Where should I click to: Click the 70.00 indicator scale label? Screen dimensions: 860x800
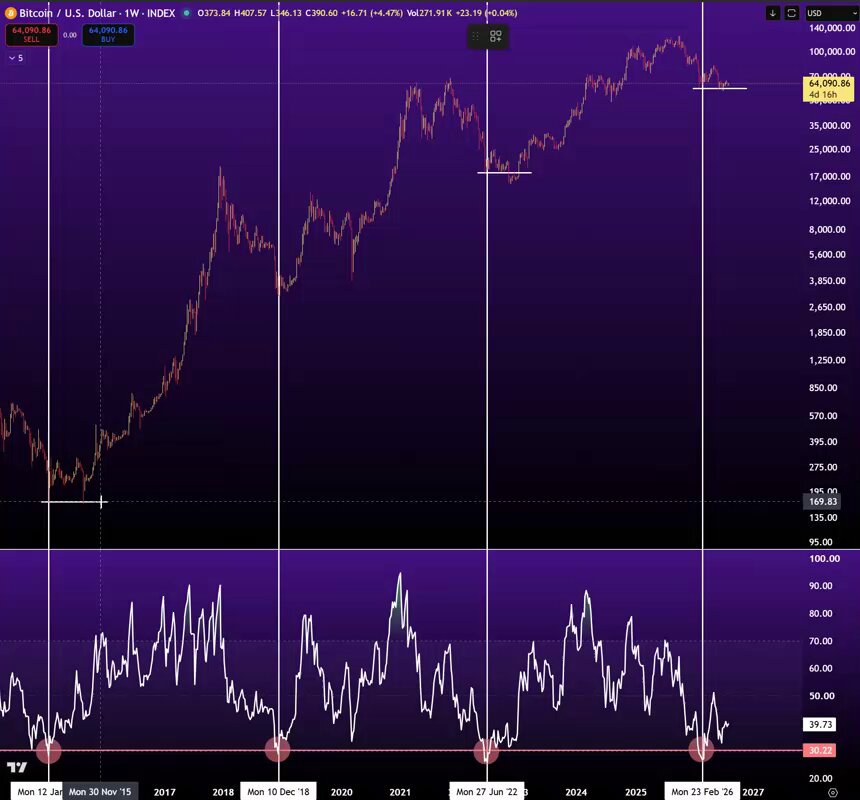pos(821,640)
